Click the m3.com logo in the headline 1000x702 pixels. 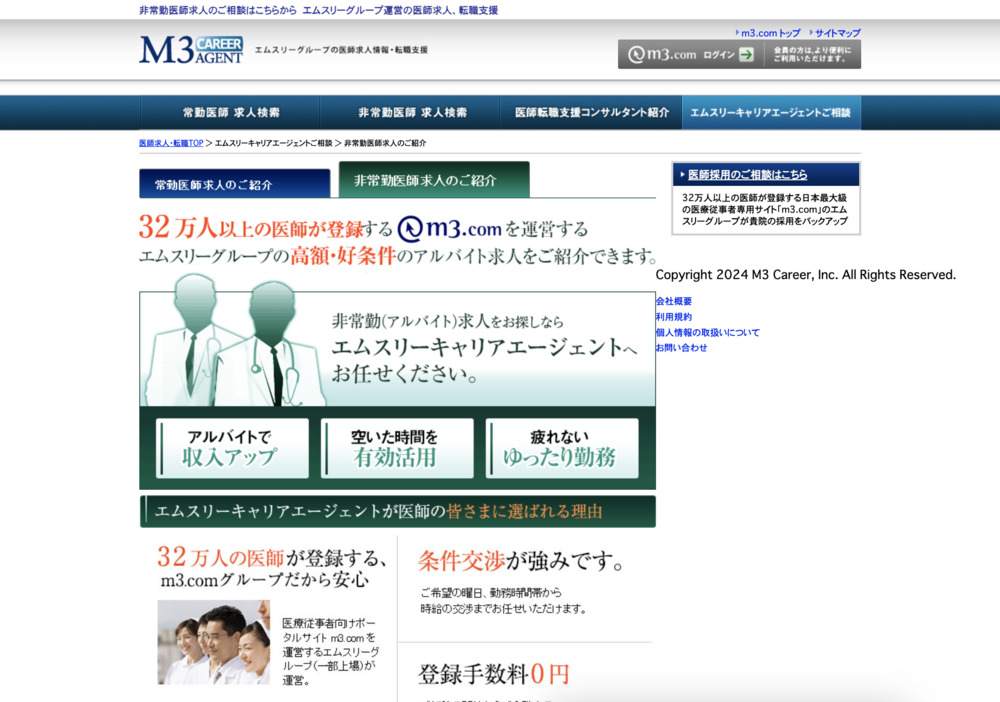(449, 228)
